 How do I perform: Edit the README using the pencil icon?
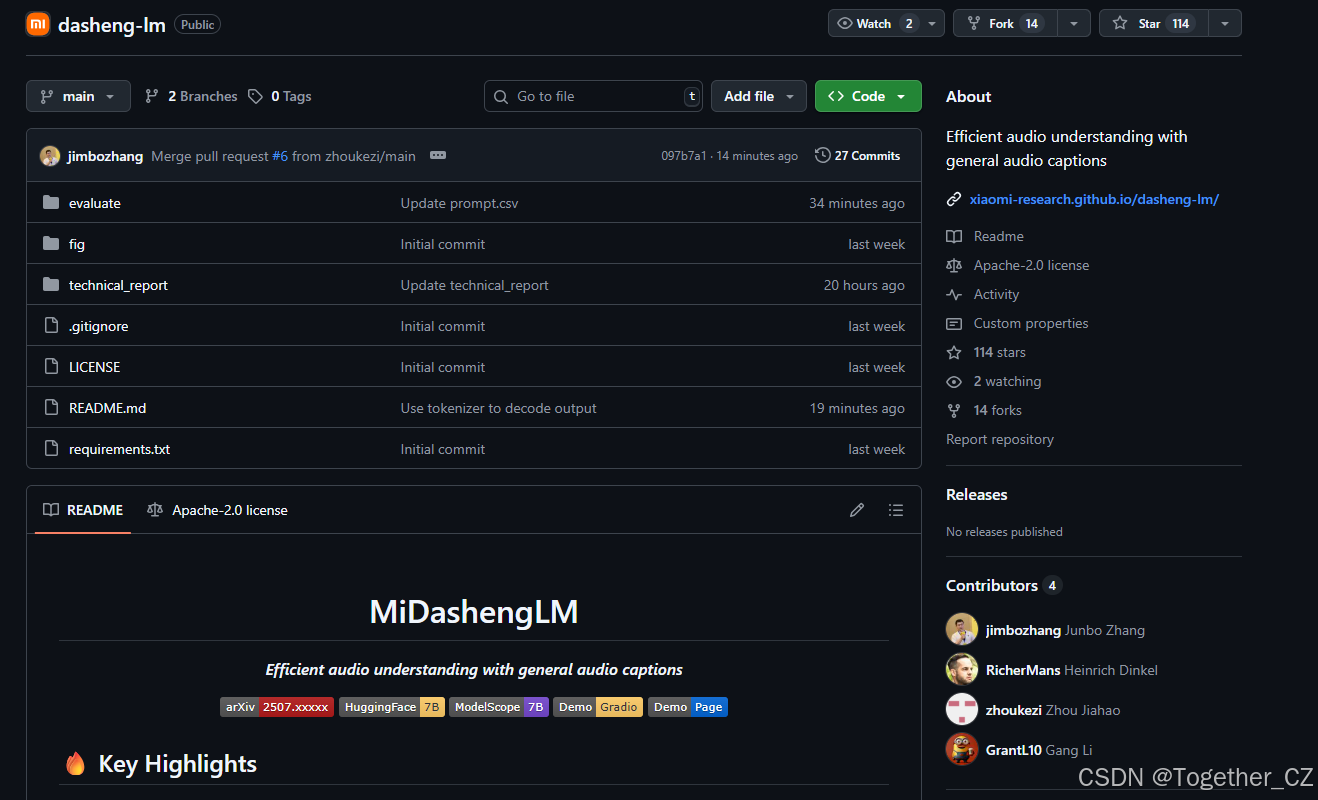(857, 510)
